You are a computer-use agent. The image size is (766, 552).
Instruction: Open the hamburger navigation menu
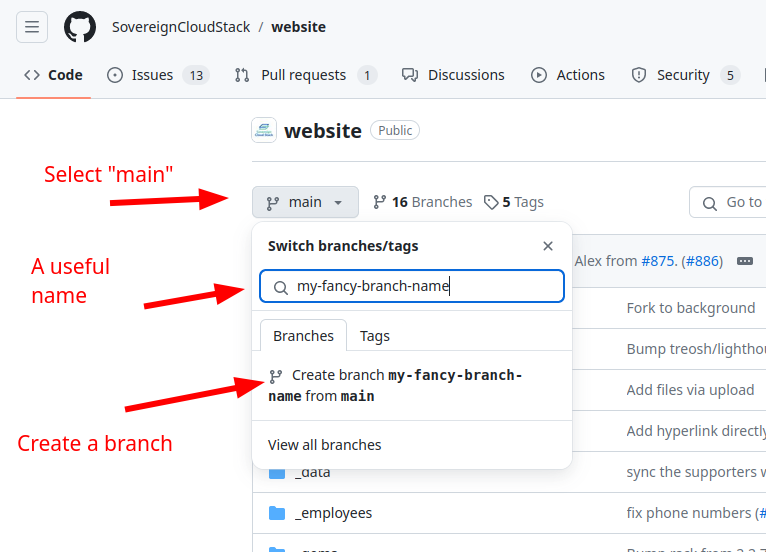tap(32, 27)
